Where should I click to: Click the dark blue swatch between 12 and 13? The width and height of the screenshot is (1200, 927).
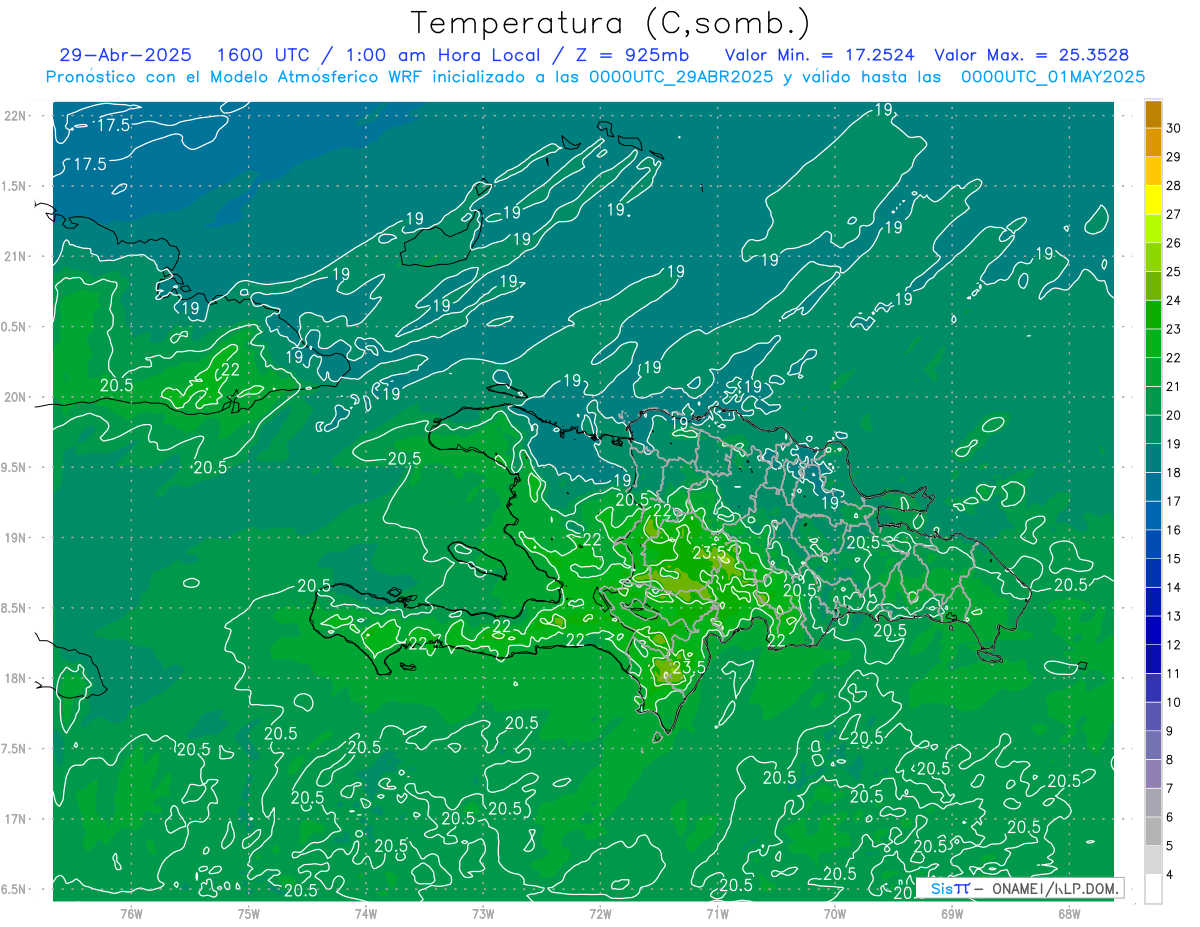(1153, 630)
